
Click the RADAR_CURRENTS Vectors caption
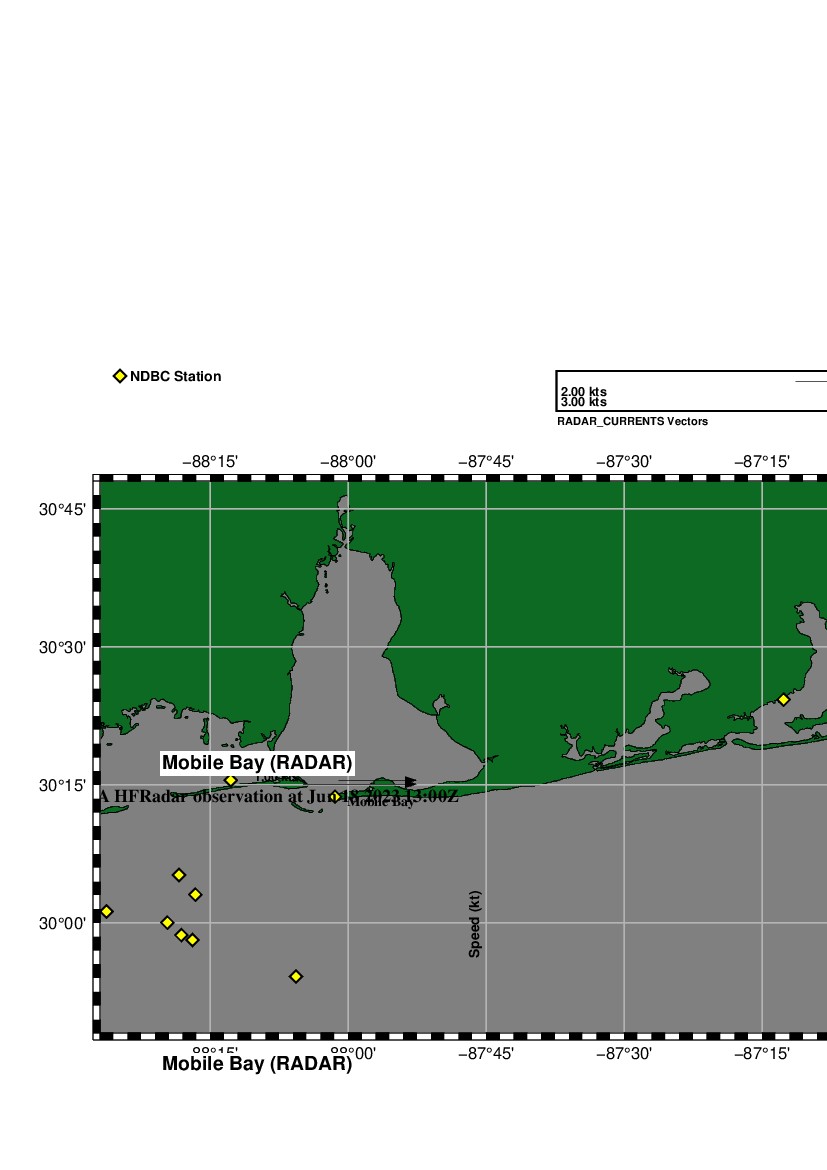click(x=632, y=422)
